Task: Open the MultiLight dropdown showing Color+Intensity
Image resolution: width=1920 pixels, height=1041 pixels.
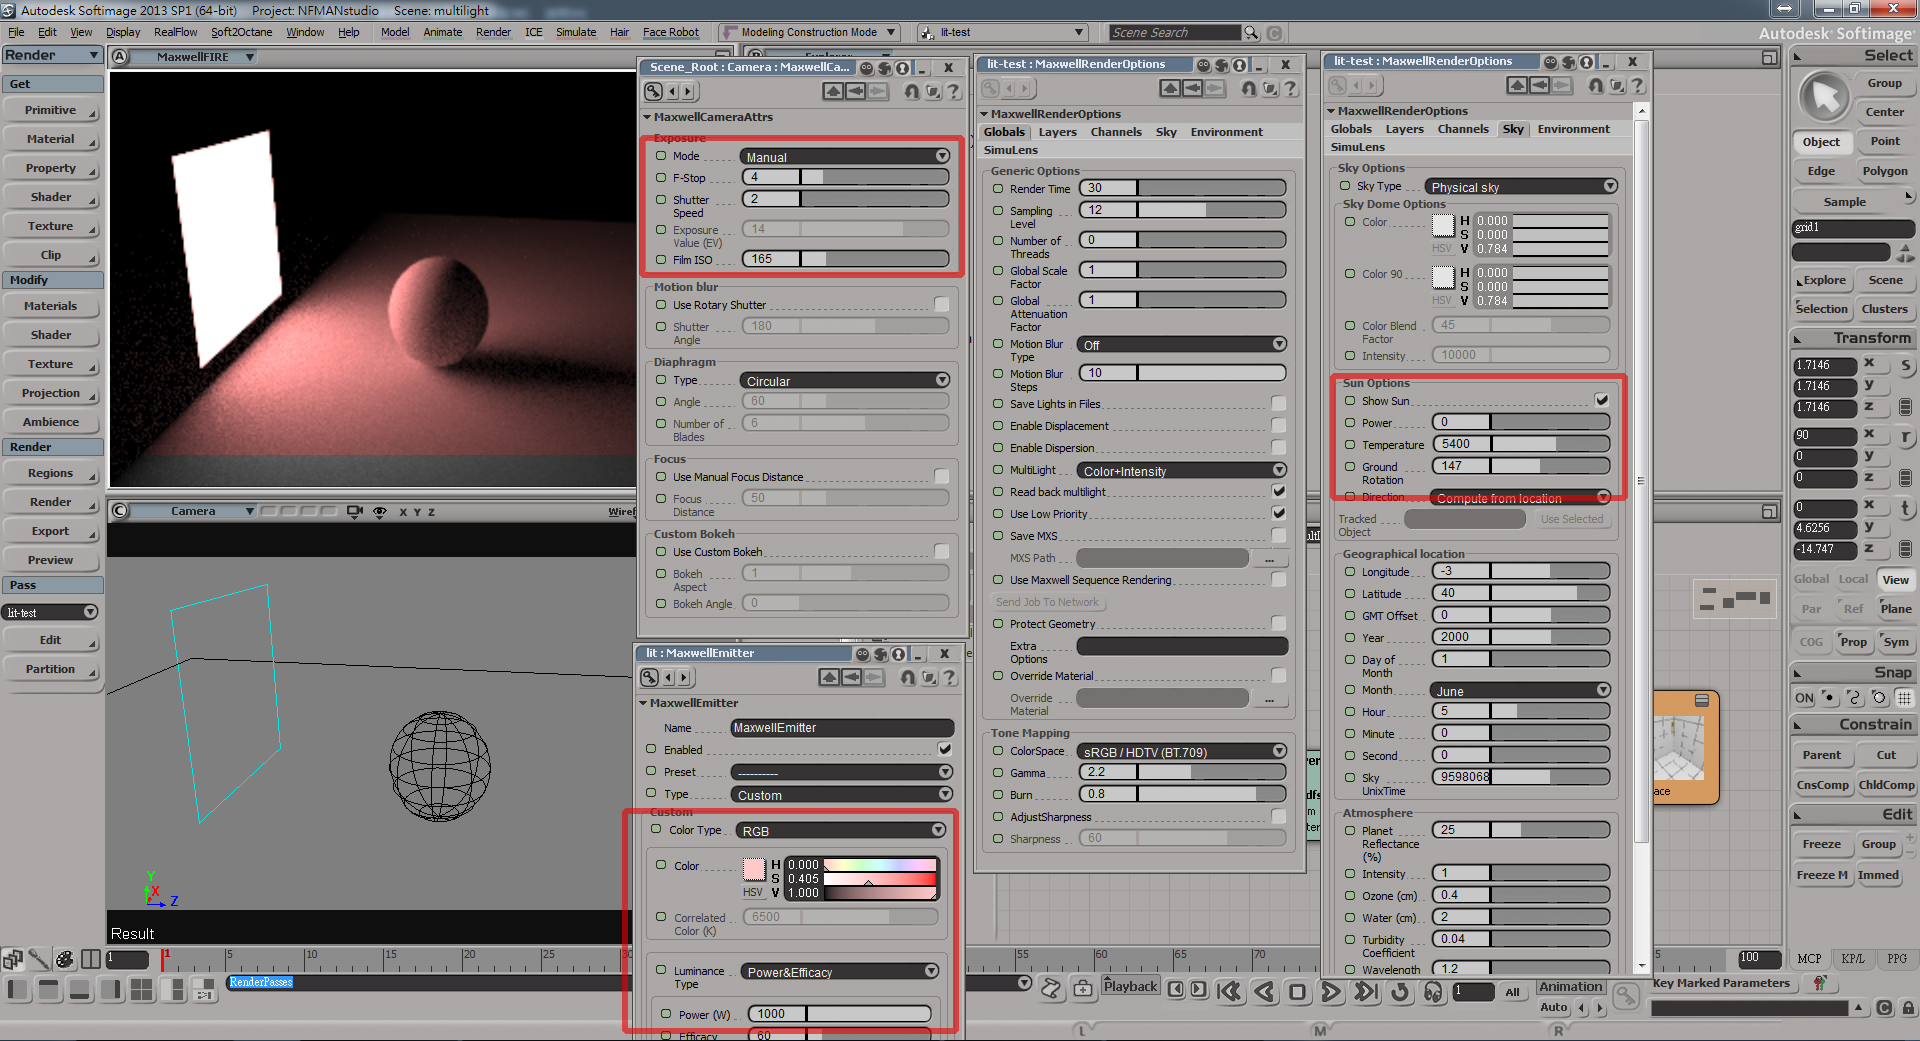Action: (1182, 471)
